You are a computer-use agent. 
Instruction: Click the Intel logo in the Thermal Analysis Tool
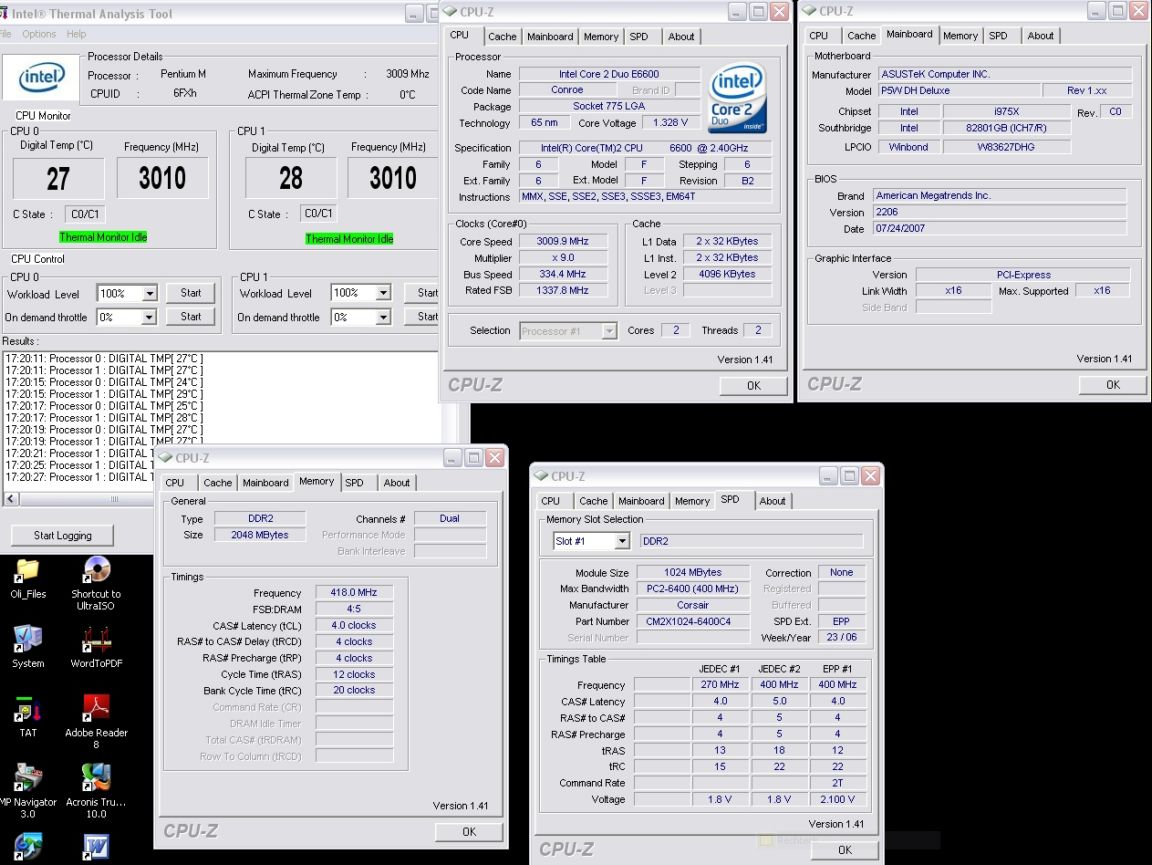coord(41,77)
